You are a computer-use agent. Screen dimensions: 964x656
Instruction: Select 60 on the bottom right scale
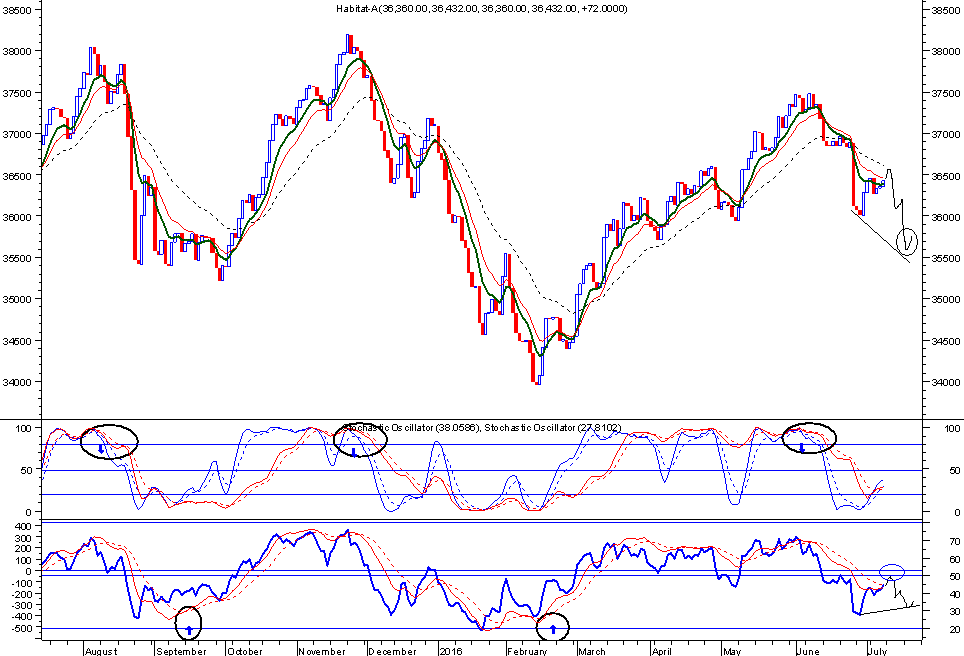pyautogui.click(x=955, y=559)
